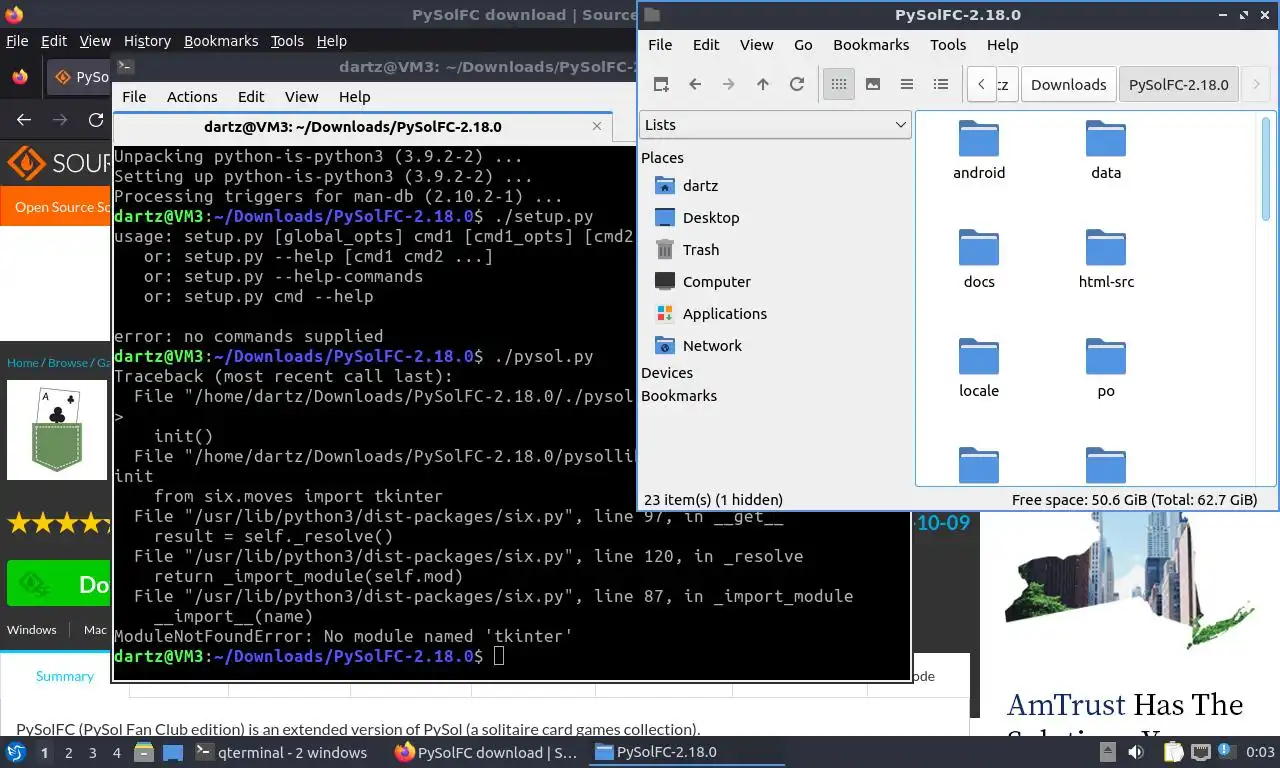The width and height of the screenshot is (1280, 768).
Task: Open Firefox Bookmarks menu
Action: click(221, 41)
